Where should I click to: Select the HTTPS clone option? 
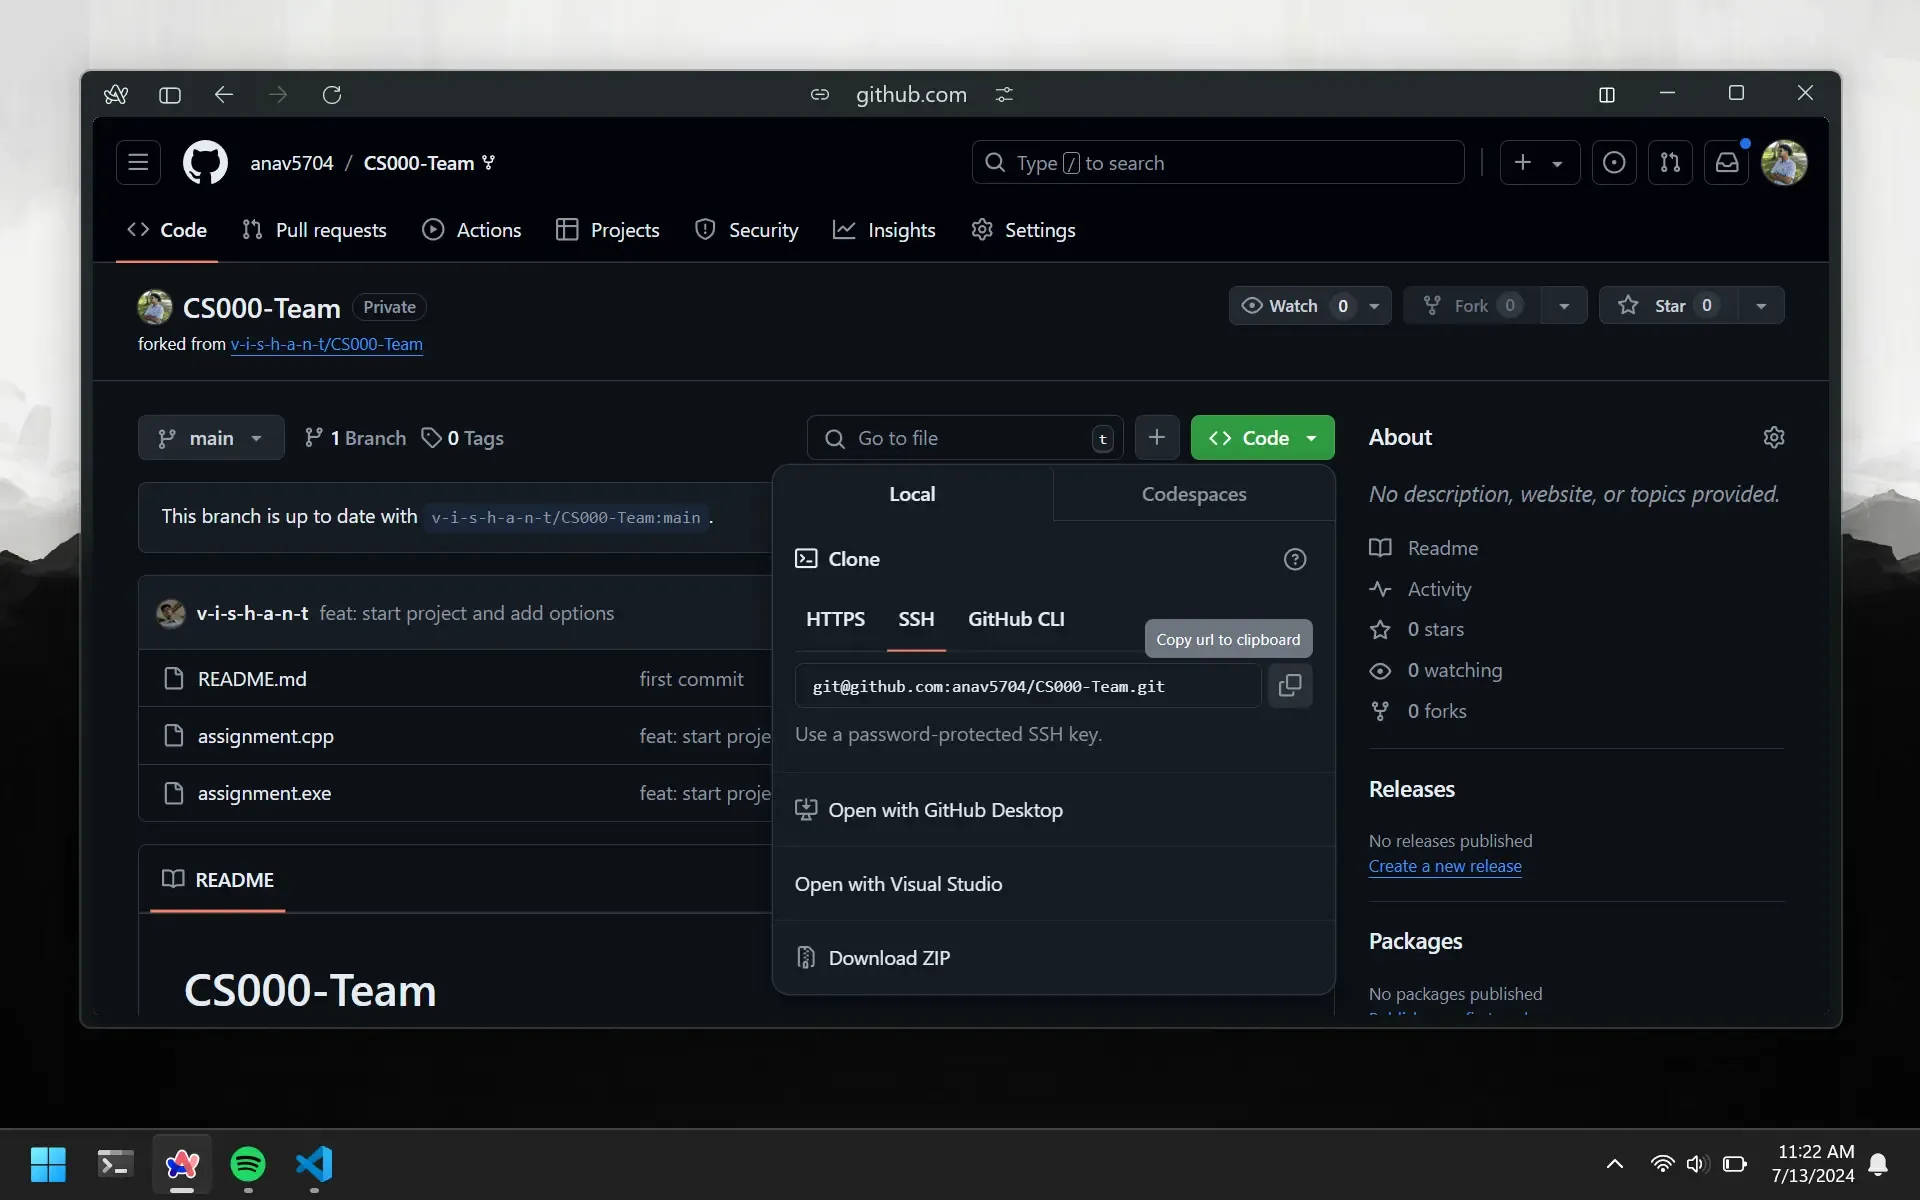835,619
